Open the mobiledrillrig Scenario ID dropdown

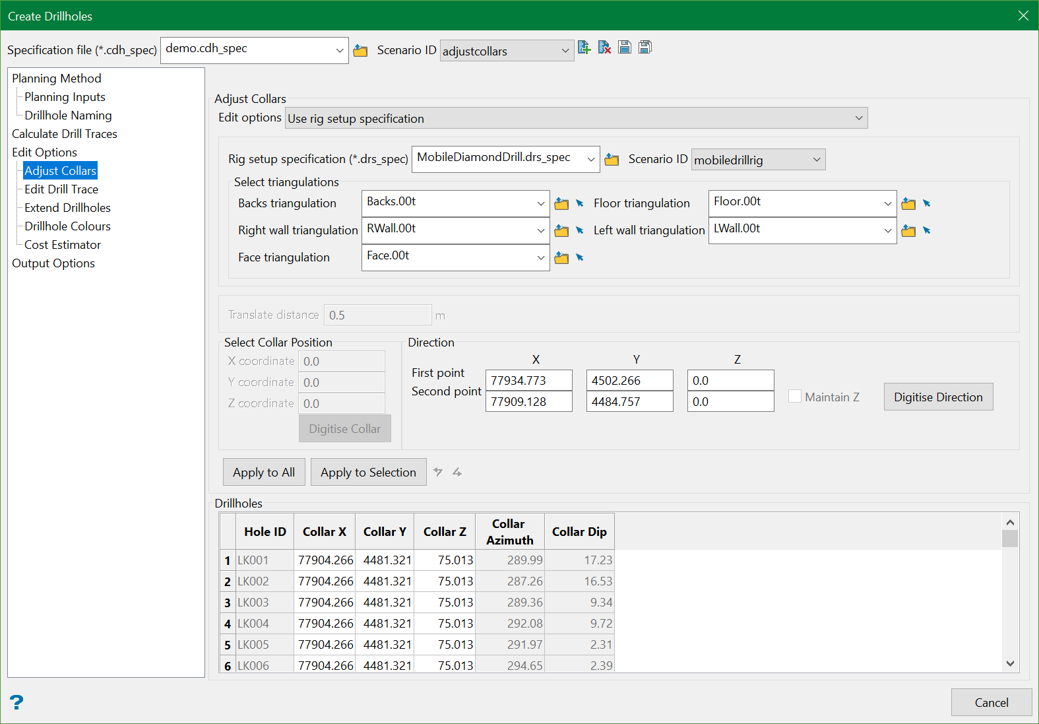click(816, 160)
